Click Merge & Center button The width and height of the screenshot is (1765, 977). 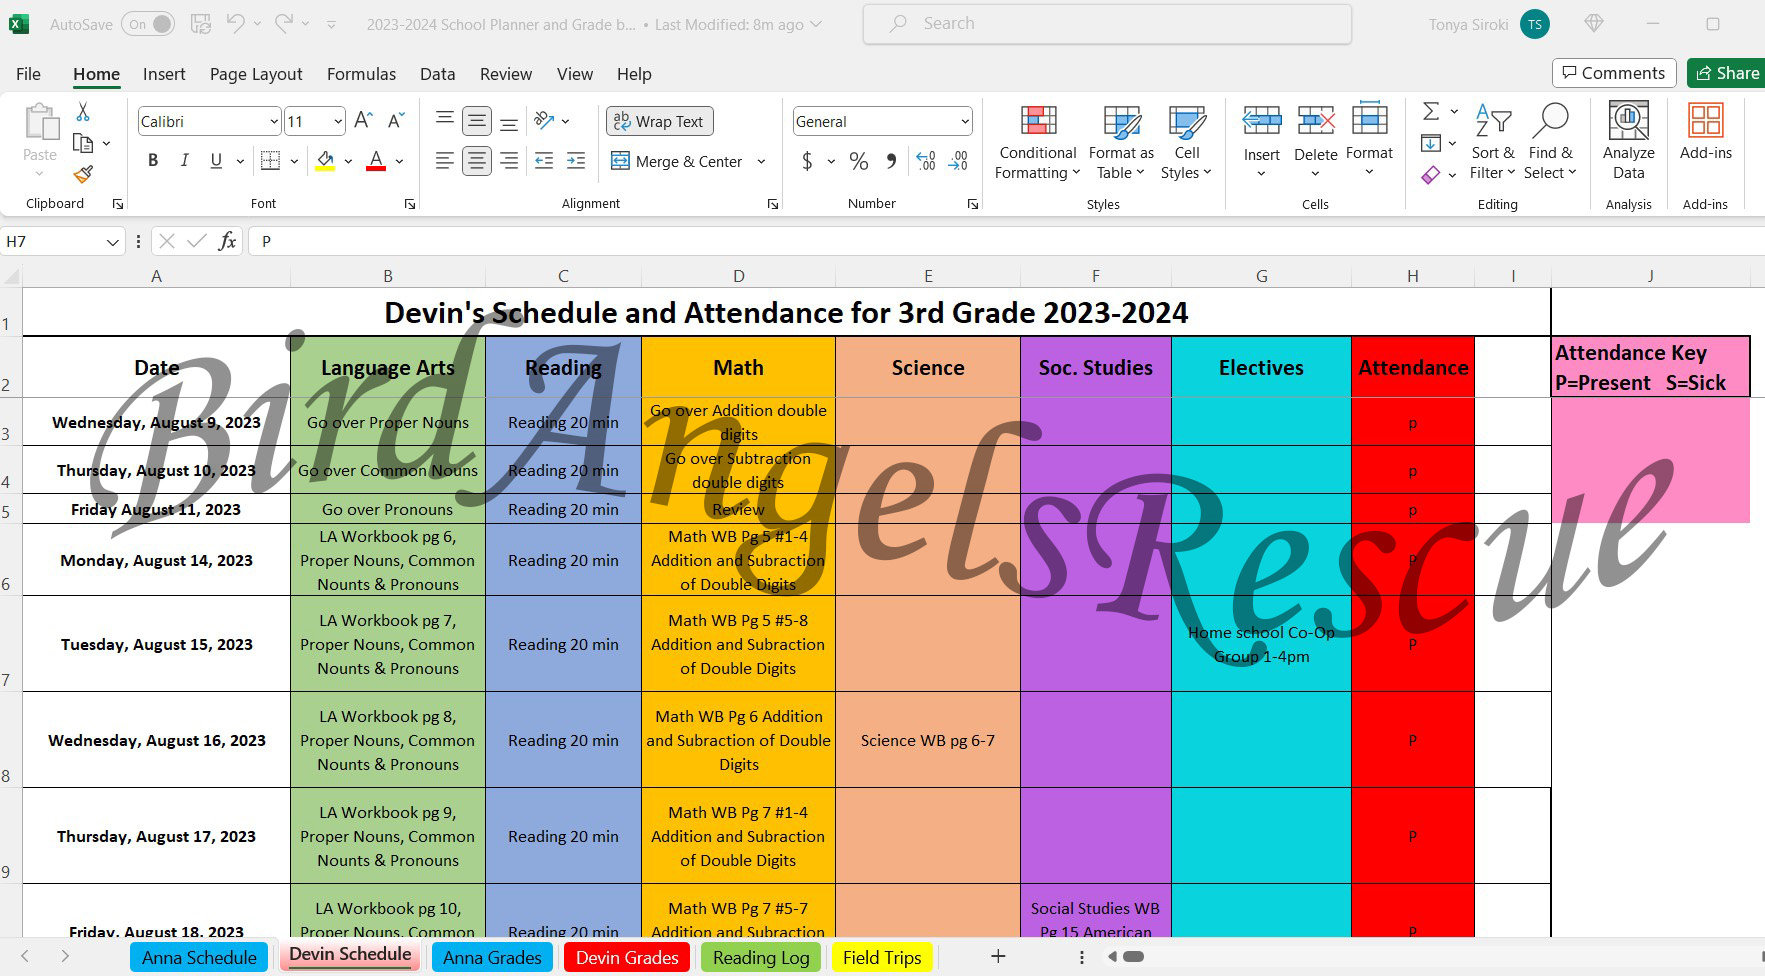676,161
